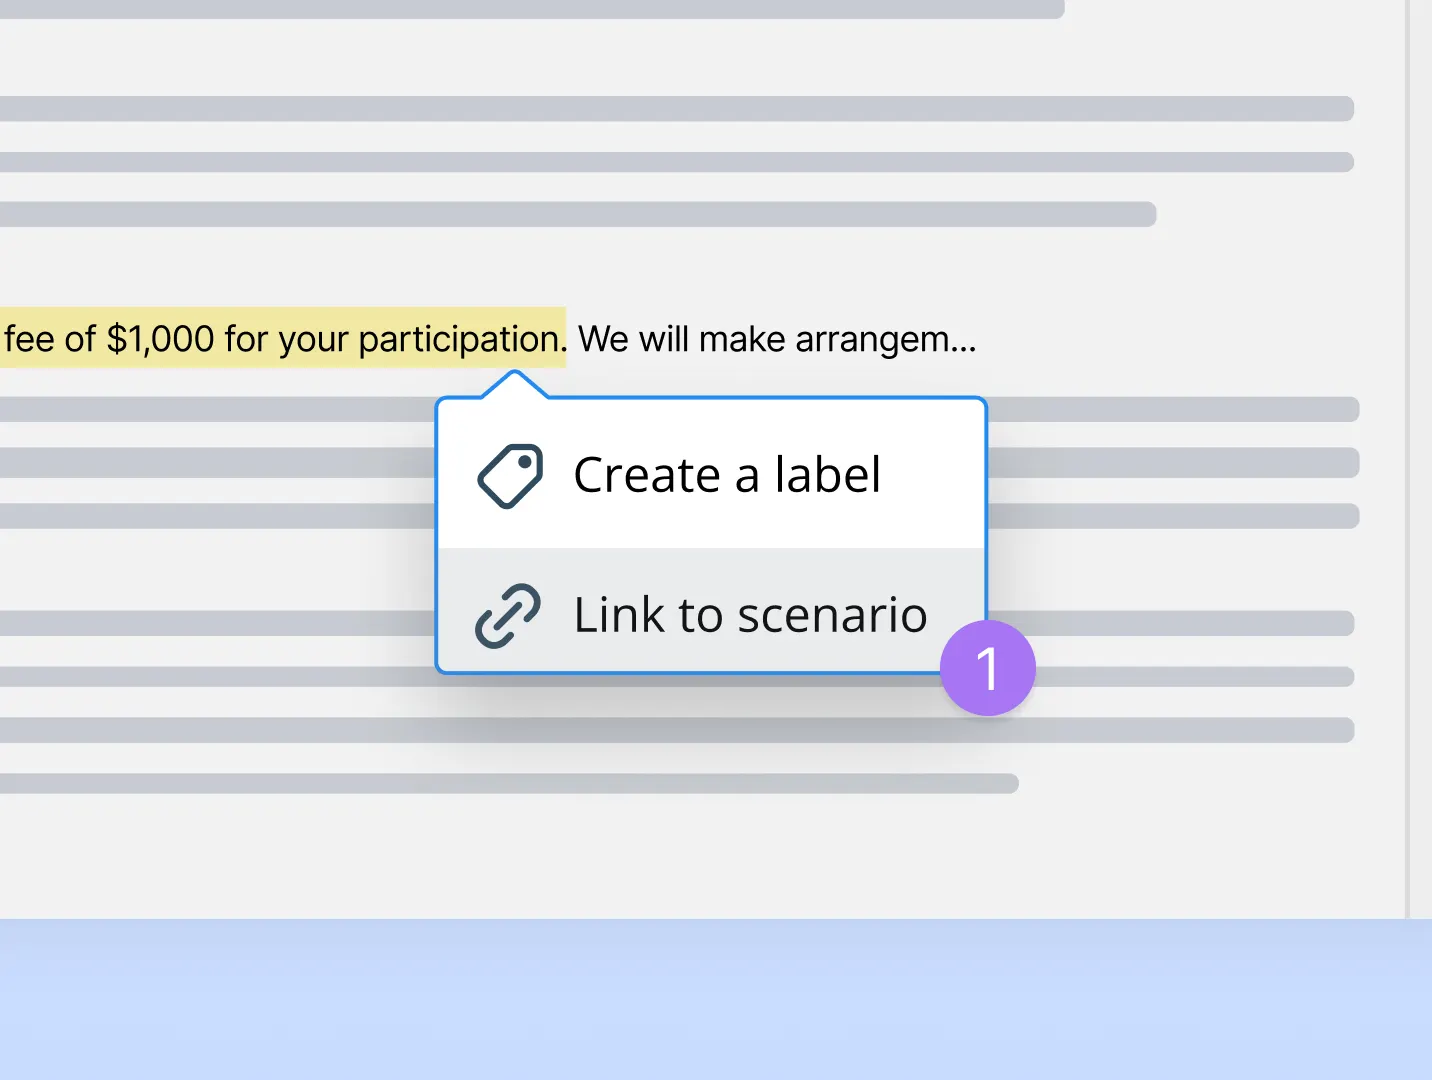Click the gray placeholder line above the highlighted text
Viewport: 1432px width, 1080px height.
pos(580,213)
